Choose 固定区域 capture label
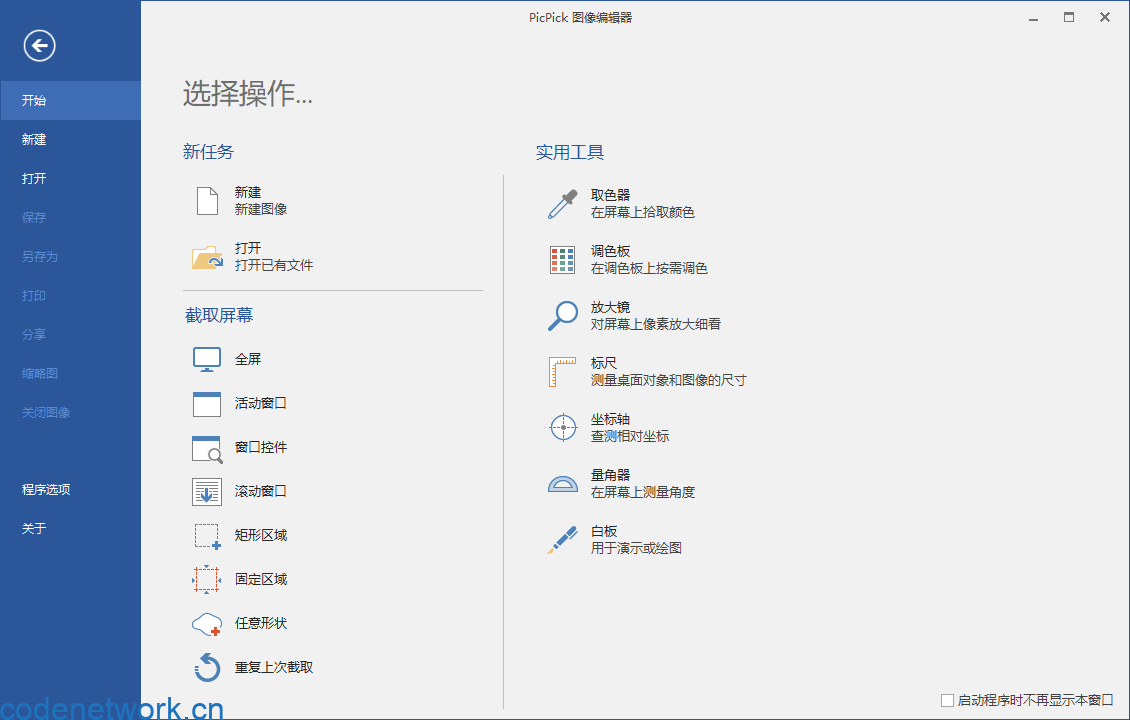The height and width of the screenshot is (720, 1130). [x=261, y=579]
